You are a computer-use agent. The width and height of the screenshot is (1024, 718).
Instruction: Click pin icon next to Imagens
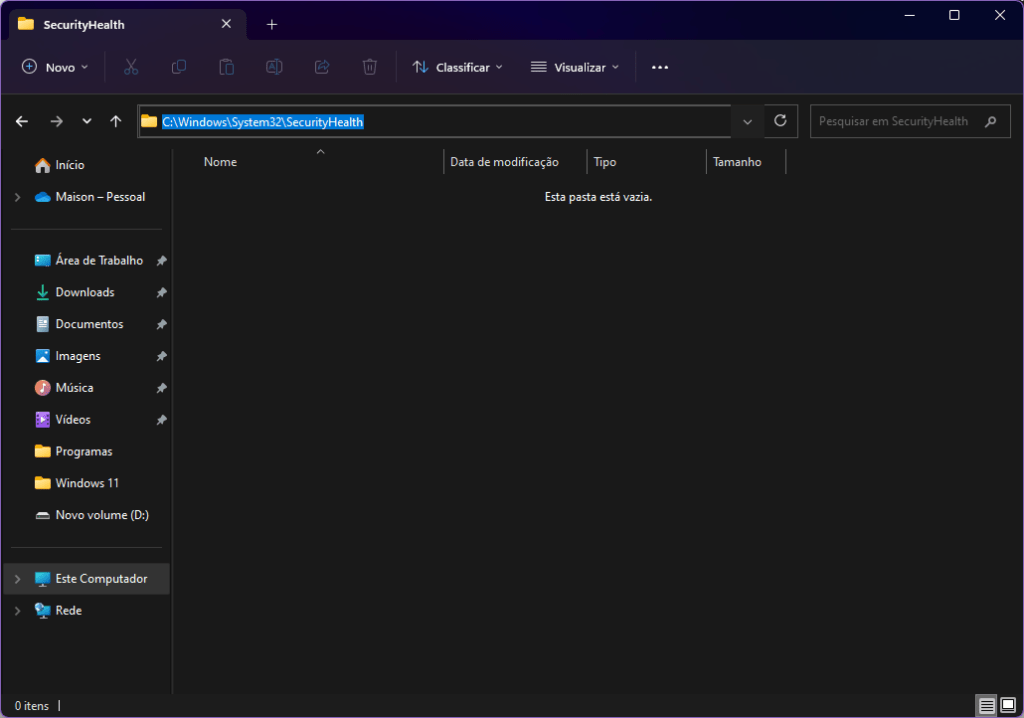coord(161,357)
